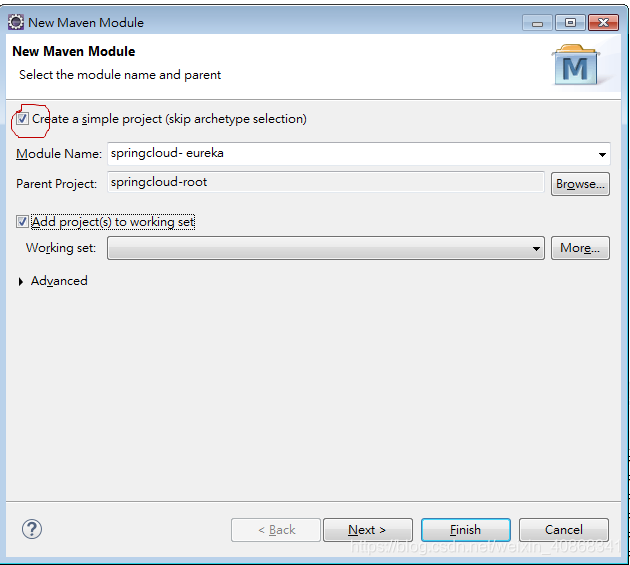The height and width of the screenshot is (565, 630).
Task: Open the Module Name dropdown arrow
Action: [602, 154]
